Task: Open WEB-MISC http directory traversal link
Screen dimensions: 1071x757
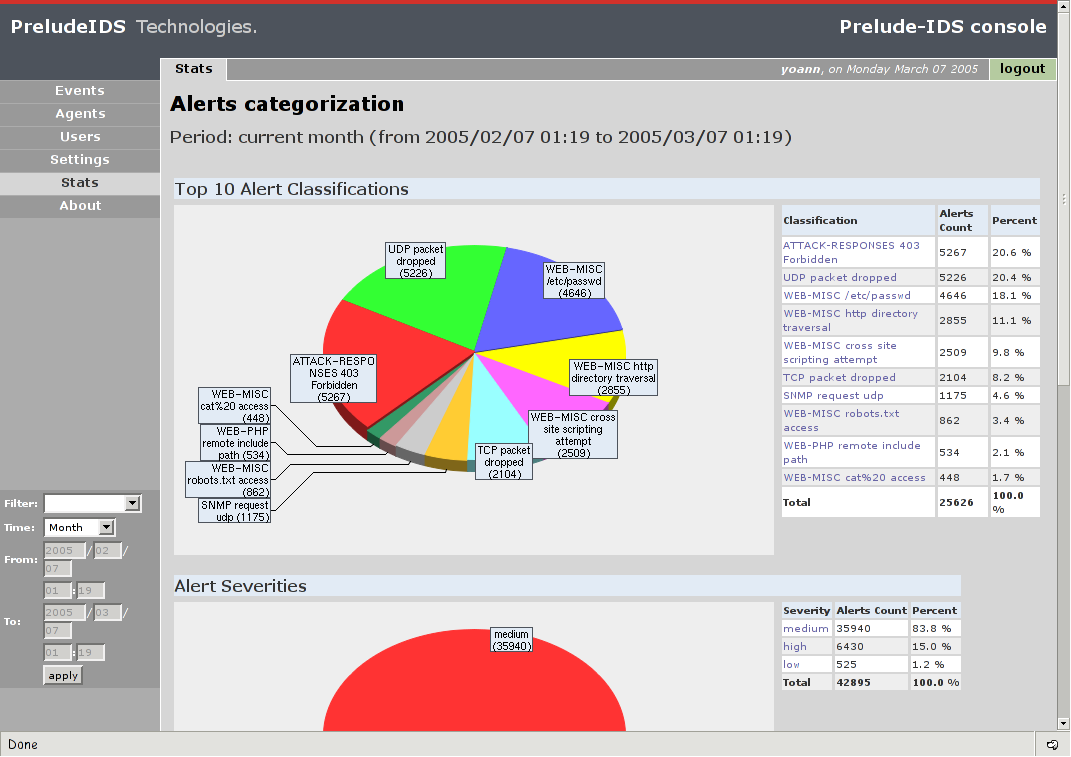Action: [850, 320]
